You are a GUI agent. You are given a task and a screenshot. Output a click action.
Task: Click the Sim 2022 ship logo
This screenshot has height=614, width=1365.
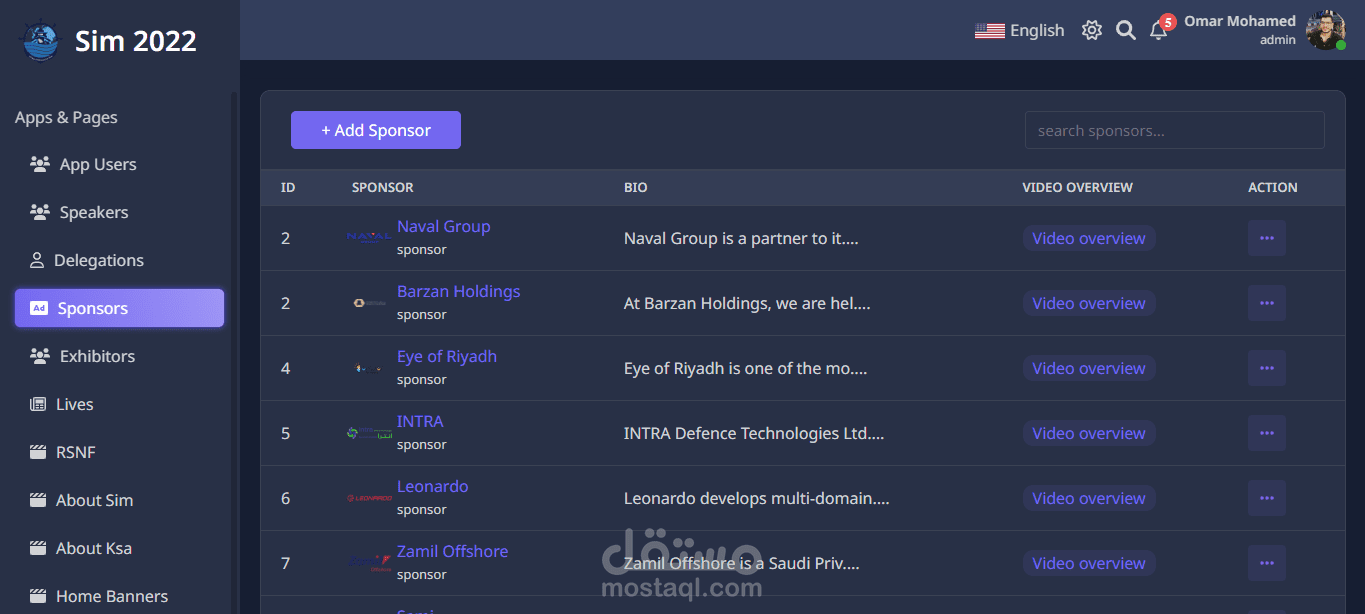41,41
